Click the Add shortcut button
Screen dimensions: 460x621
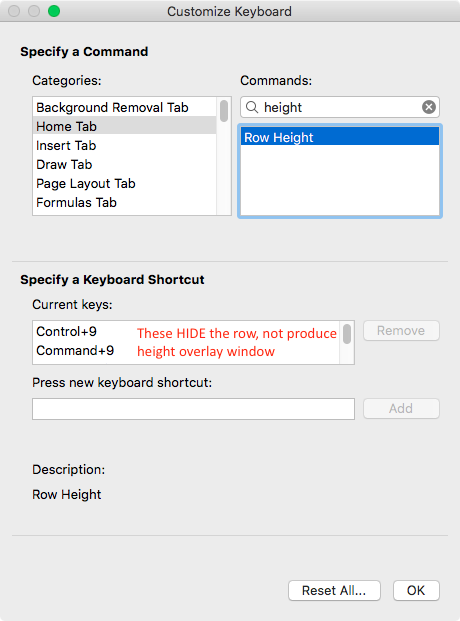(401, 408)
